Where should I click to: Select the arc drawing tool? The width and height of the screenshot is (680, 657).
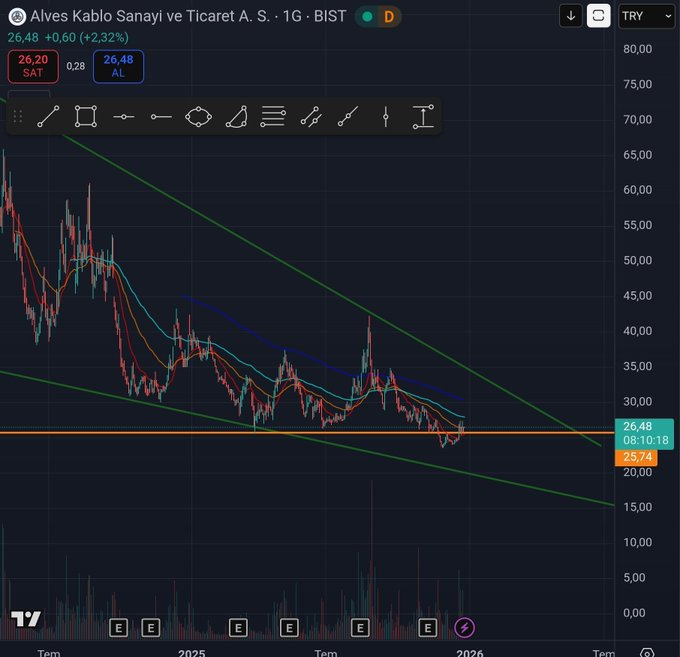(237, 117)
